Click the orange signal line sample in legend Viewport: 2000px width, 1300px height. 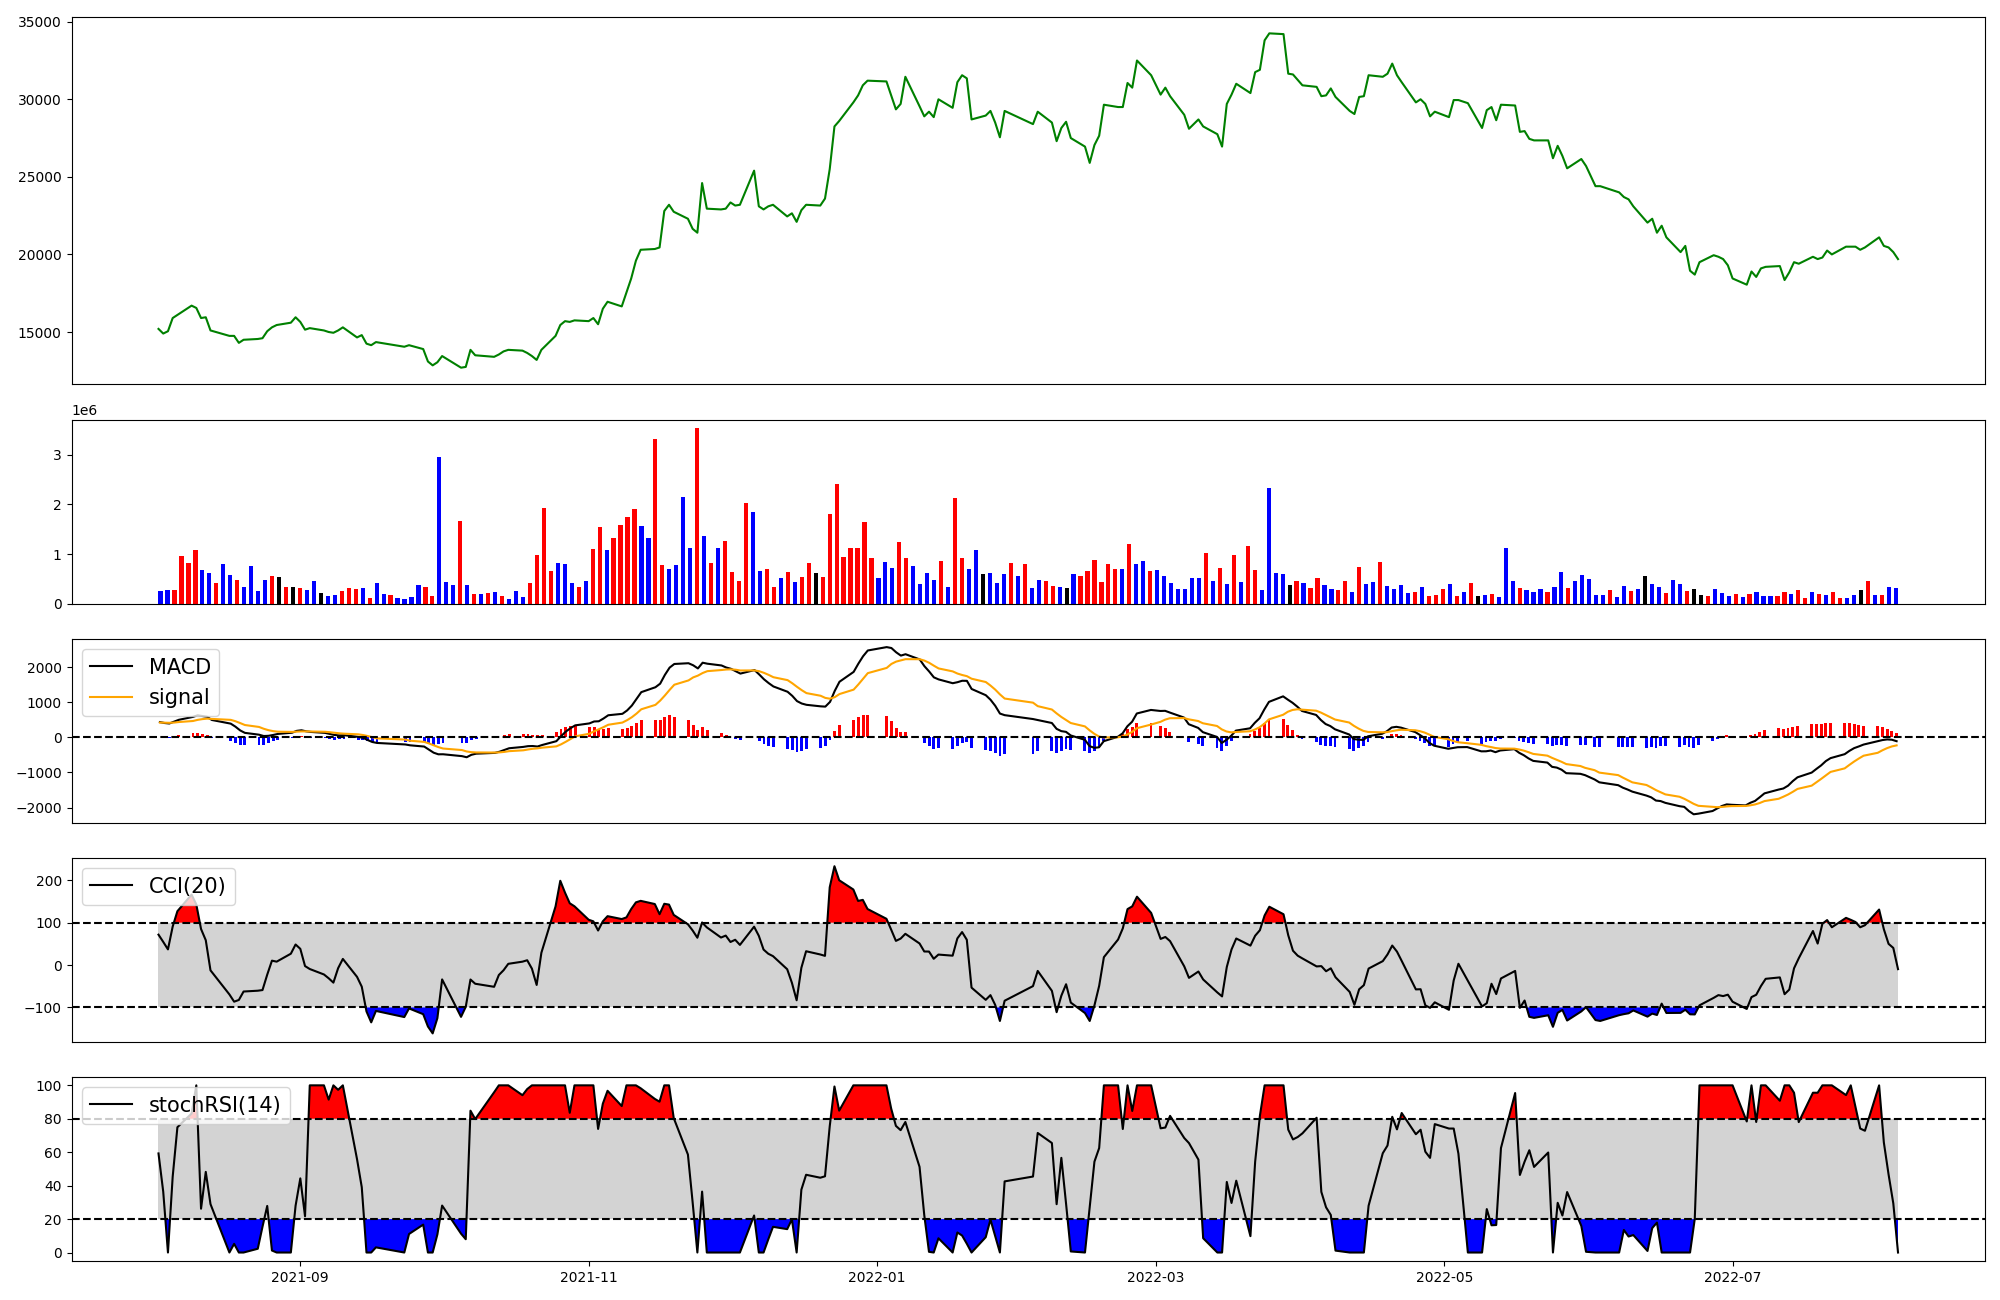pyautogui.click(x=112, y=697)
